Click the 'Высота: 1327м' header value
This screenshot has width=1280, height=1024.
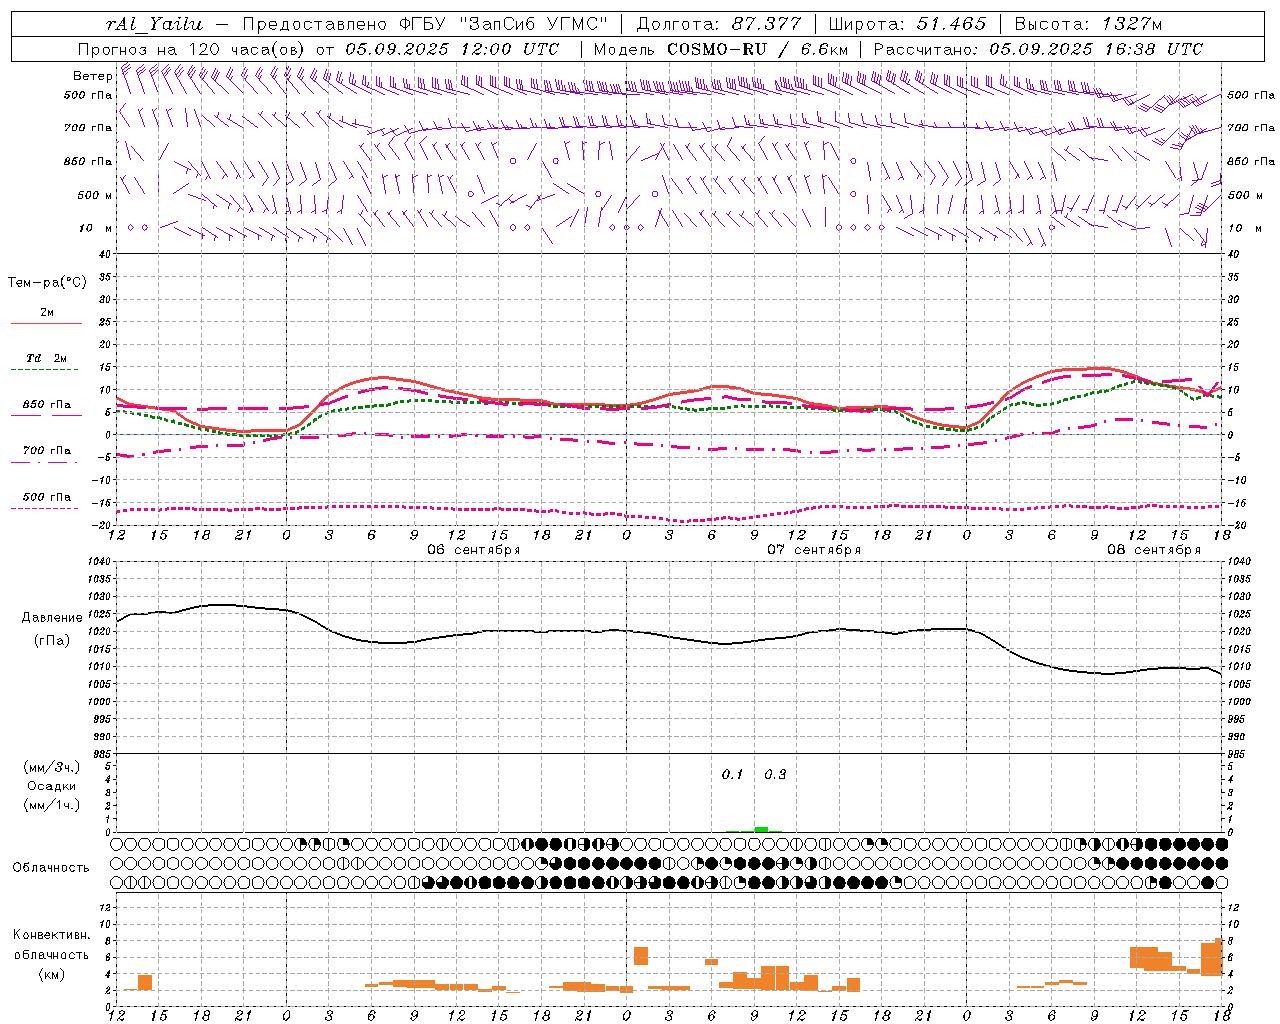(x=1088, y=24)
